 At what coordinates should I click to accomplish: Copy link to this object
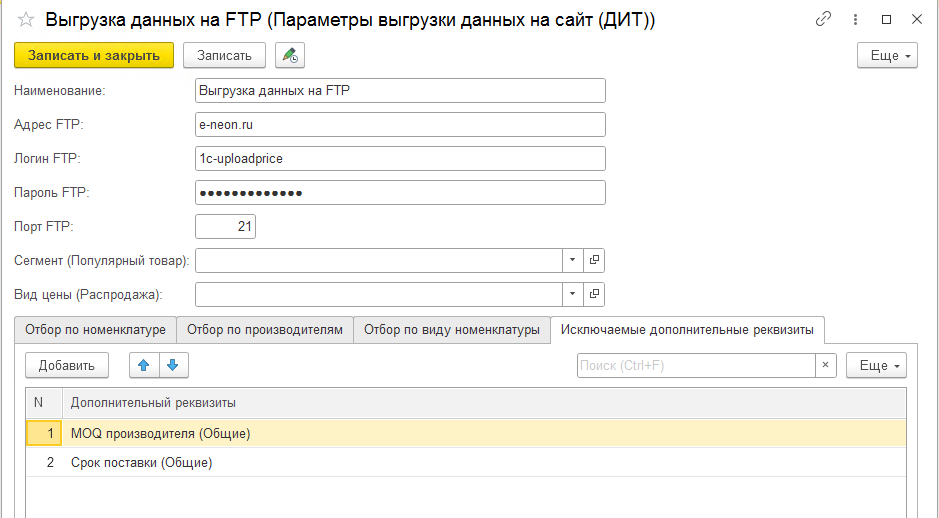824,19
